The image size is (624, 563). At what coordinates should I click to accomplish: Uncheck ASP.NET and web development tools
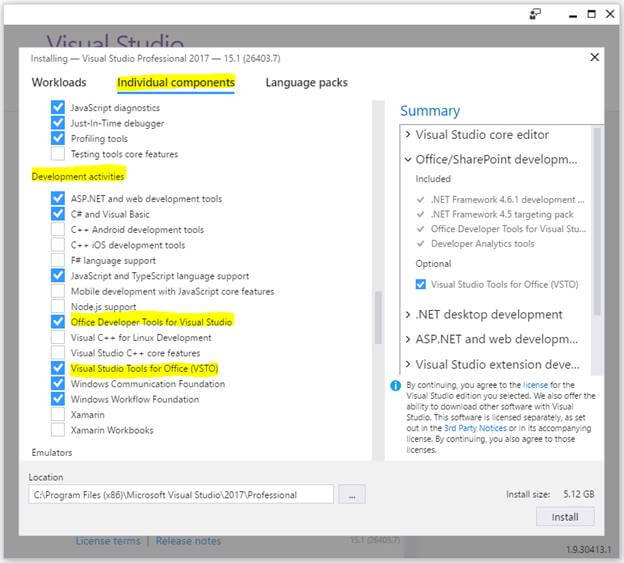coord(58,199)
